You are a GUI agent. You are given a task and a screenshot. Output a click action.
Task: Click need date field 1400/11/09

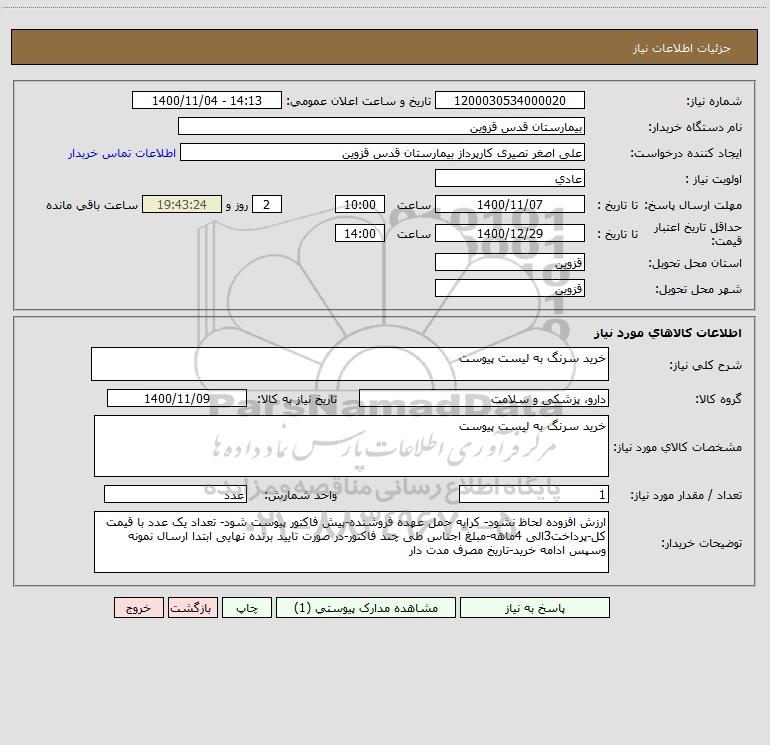(x=177, y=398)
